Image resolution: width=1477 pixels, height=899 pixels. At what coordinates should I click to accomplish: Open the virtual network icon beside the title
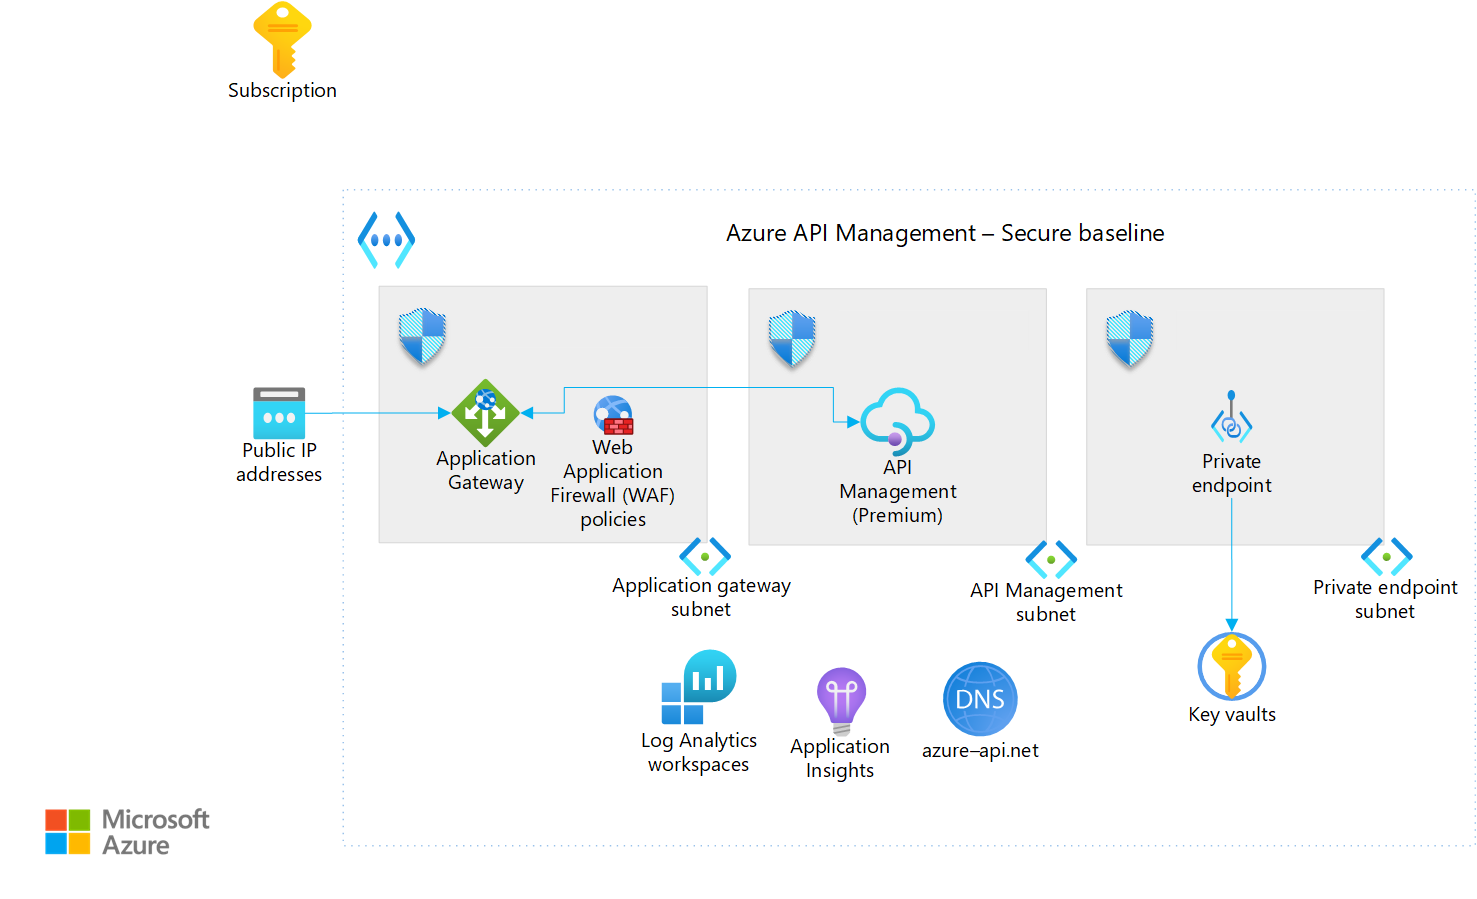[387, 237]
